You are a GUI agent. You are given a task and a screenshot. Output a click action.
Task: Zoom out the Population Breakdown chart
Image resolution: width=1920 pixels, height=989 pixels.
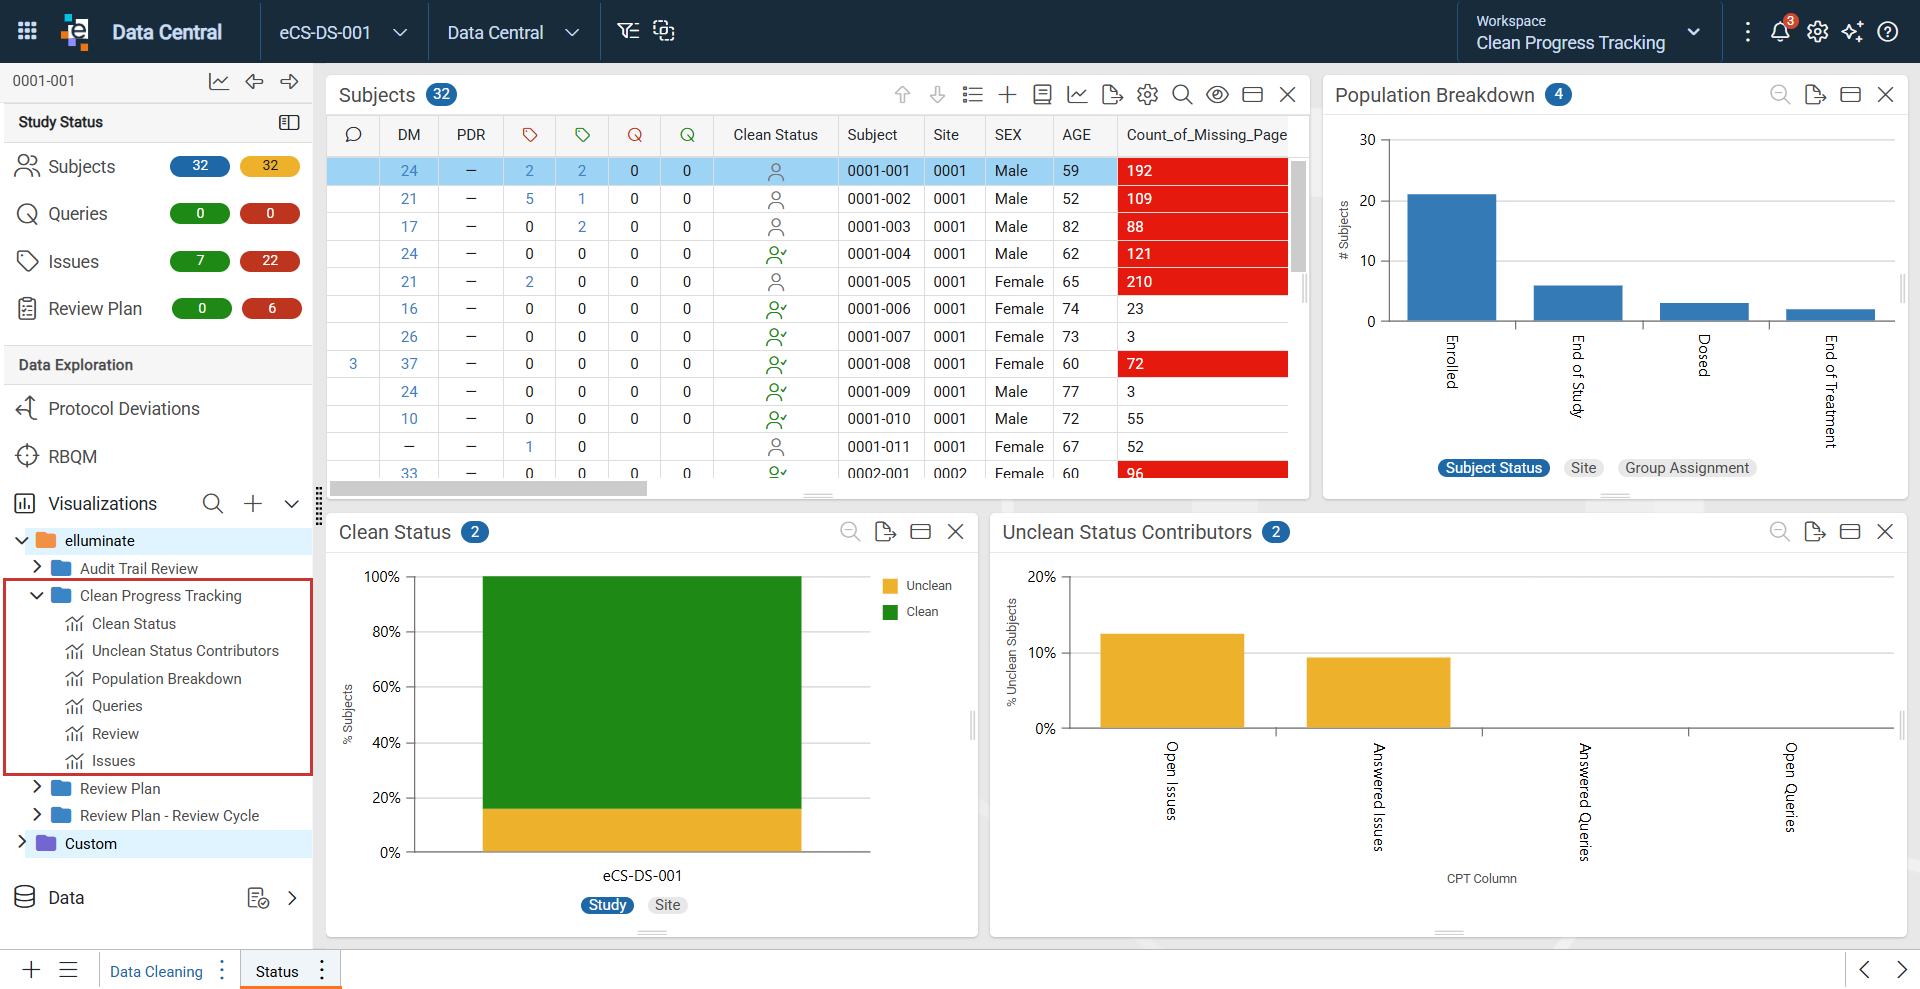(x=1780, y=94)
